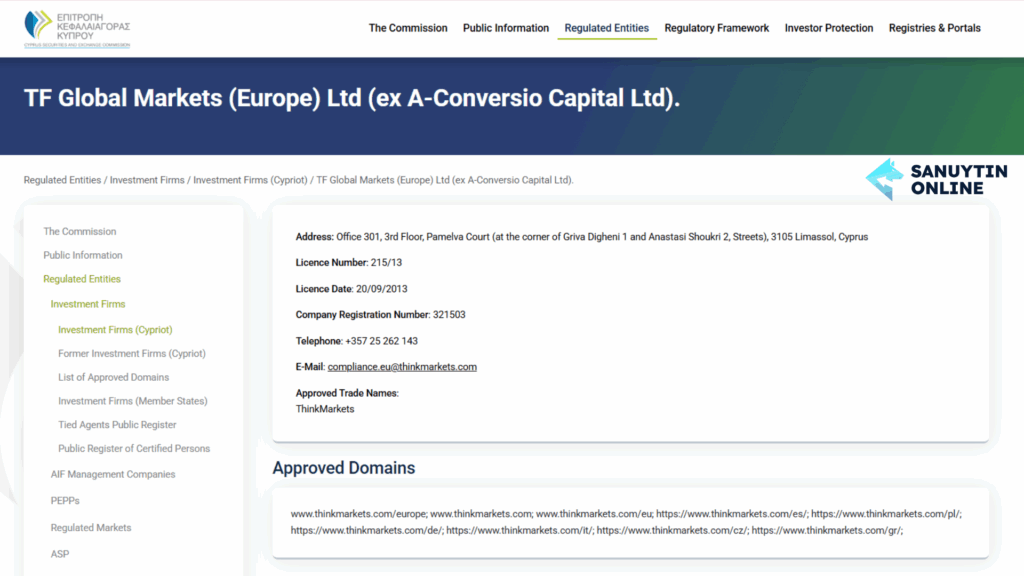The image size is (1024, 576).
Task: Open PEPPs sidebar item
Action: click(65, 501)
